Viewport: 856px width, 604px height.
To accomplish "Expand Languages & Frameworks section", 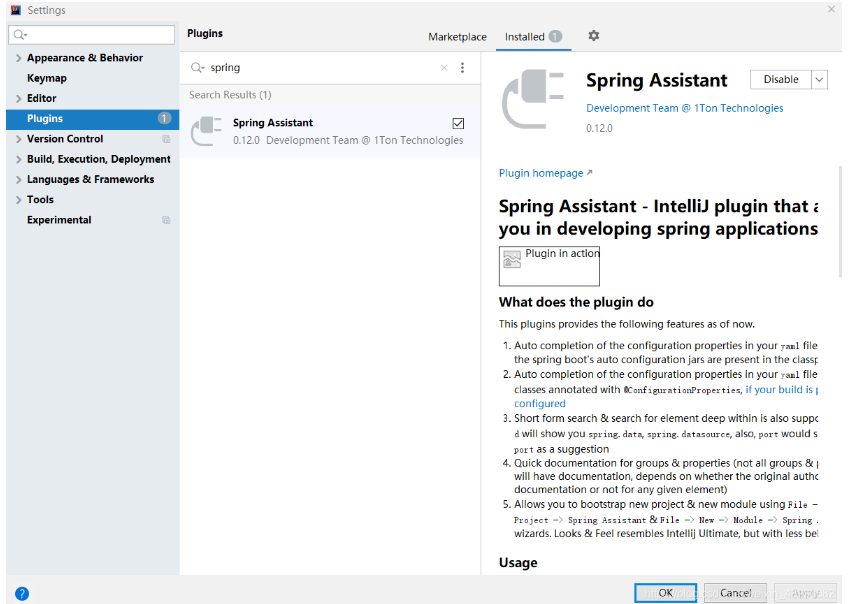I will pyautogui.click(x=19, y=180).
